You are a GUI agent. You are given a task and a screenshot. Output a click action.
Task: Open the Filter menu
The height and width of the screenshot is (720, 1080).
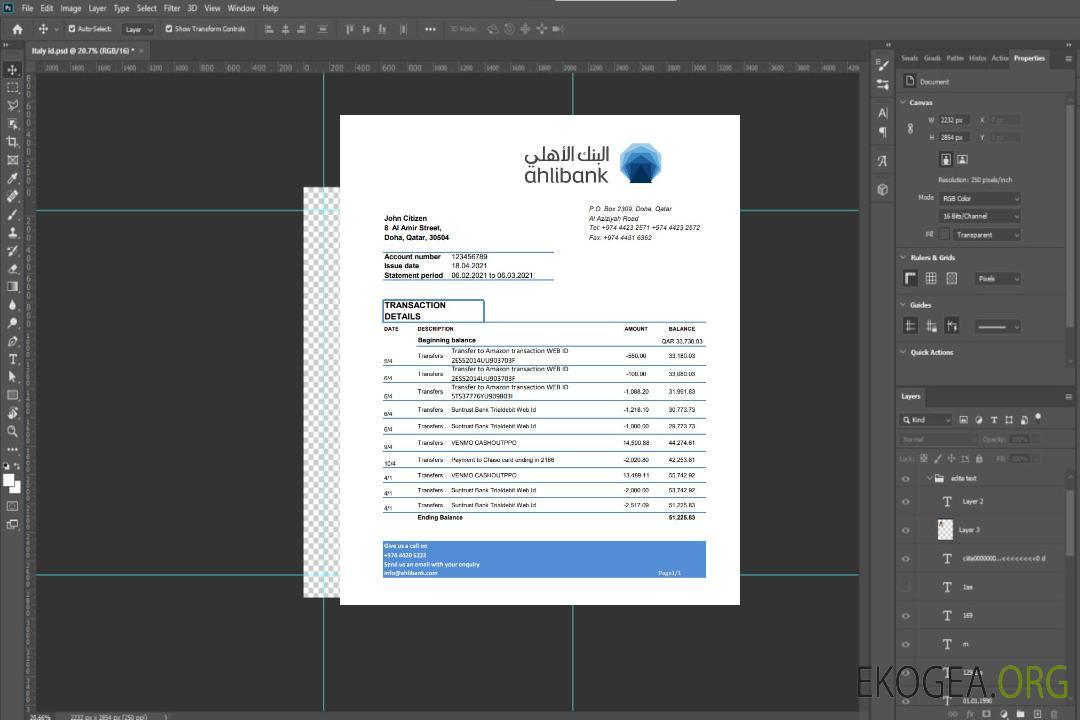[x=172, y=8]
